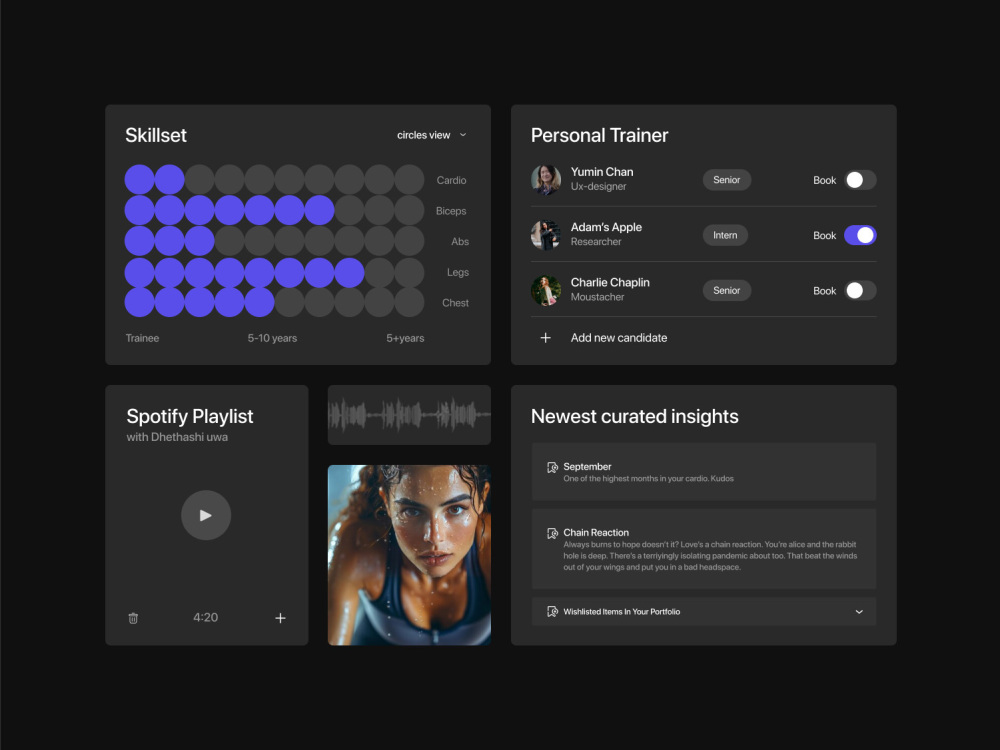This screenshot has height=750, width=1000.
Task: Open the Chain Reaction insight card
Action: point(703,549)
